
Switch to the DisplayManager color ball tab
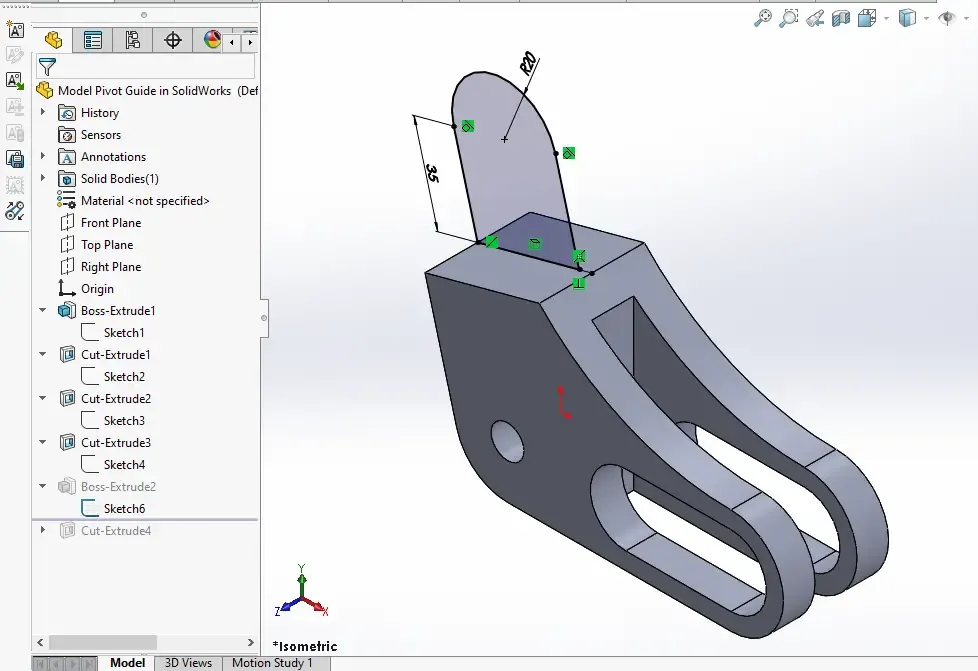pos(211,41)
